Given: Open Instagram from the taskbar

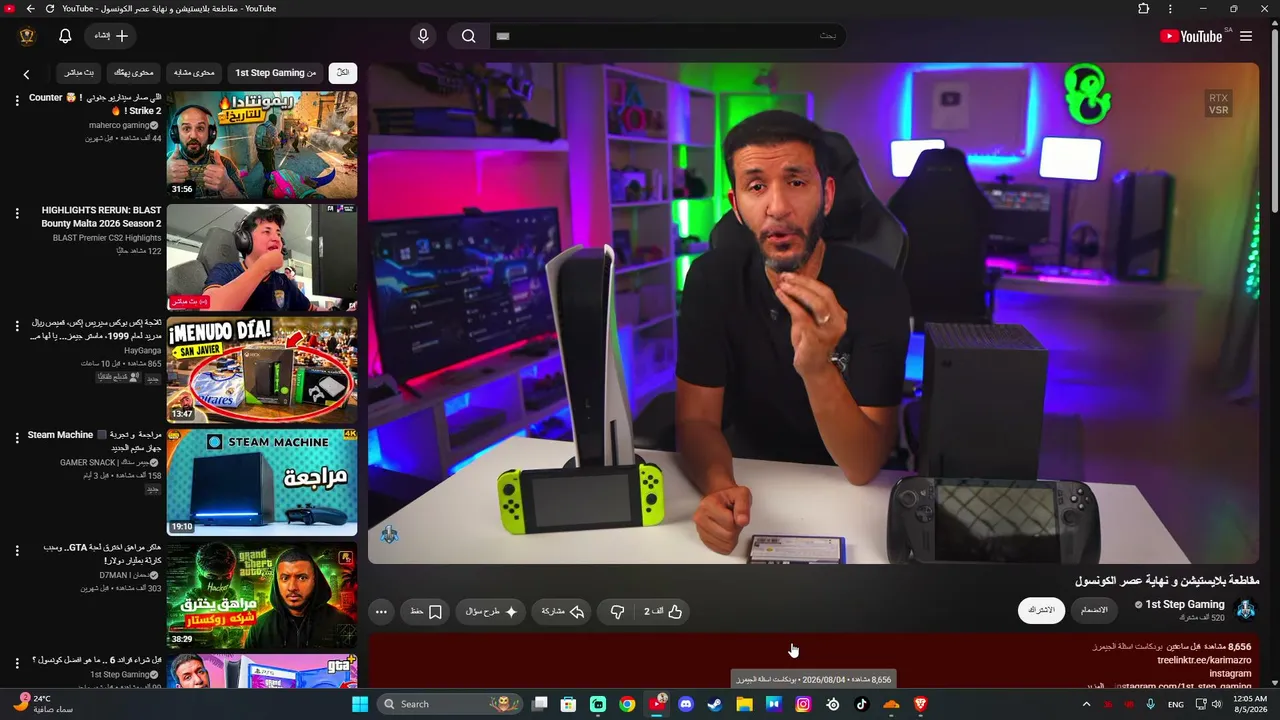Looking at the screenshot, I should click(x=803, y=704).
